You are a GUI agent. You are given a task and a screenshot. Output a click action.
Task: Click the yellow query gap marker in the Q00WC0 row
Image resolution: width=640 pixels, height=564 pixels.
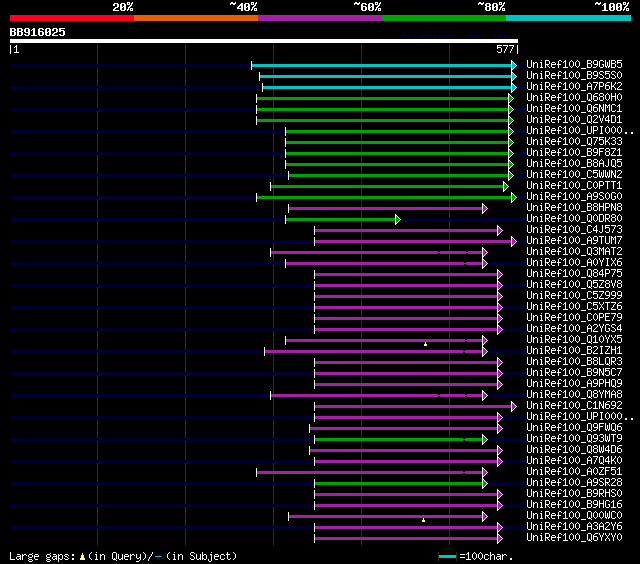coord(423,520)
